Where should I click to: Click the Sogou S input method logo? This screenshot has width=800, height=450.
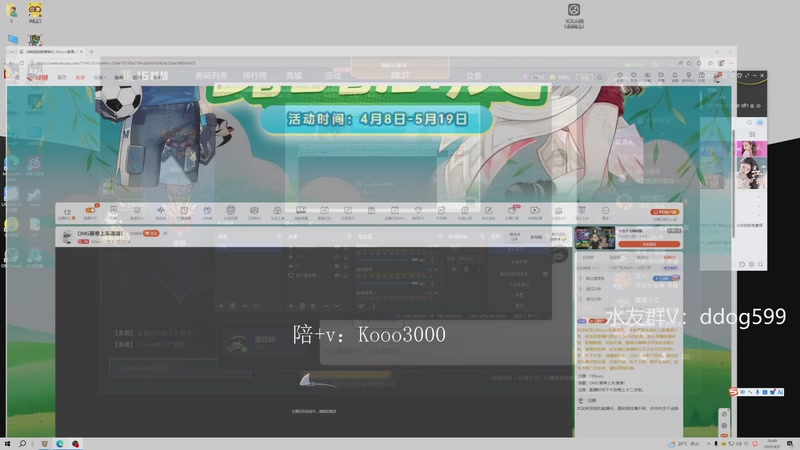click(x=733, y=391)
